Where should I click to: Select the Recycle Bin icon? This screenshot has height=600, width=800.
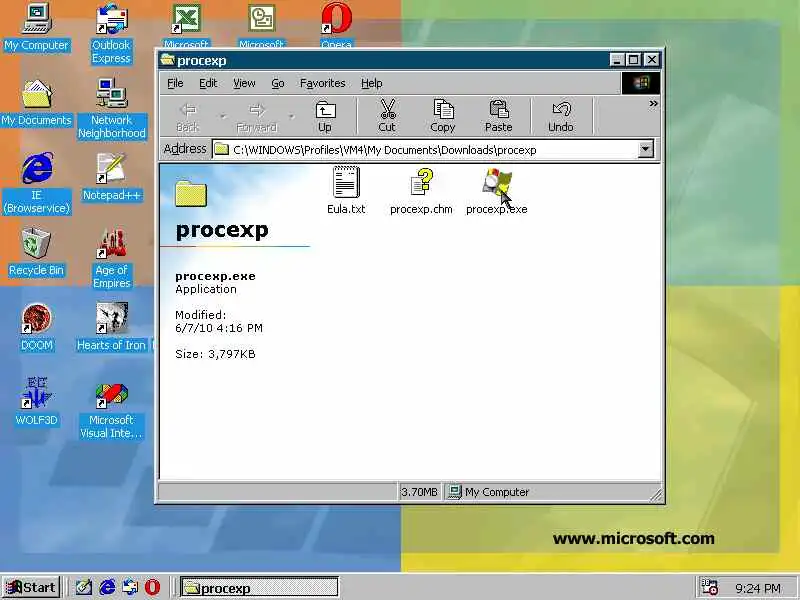[36, 252]
